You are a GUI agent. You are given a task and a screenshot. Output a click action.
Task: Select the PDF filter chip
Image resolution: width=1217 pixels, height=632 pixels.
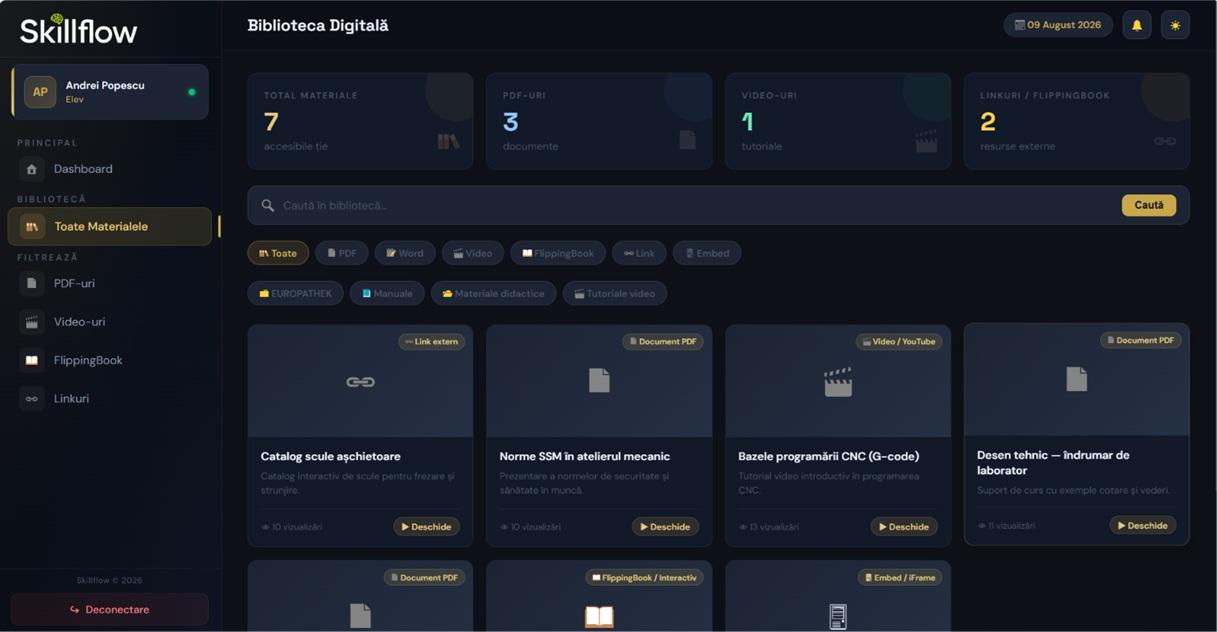point(342,253)
